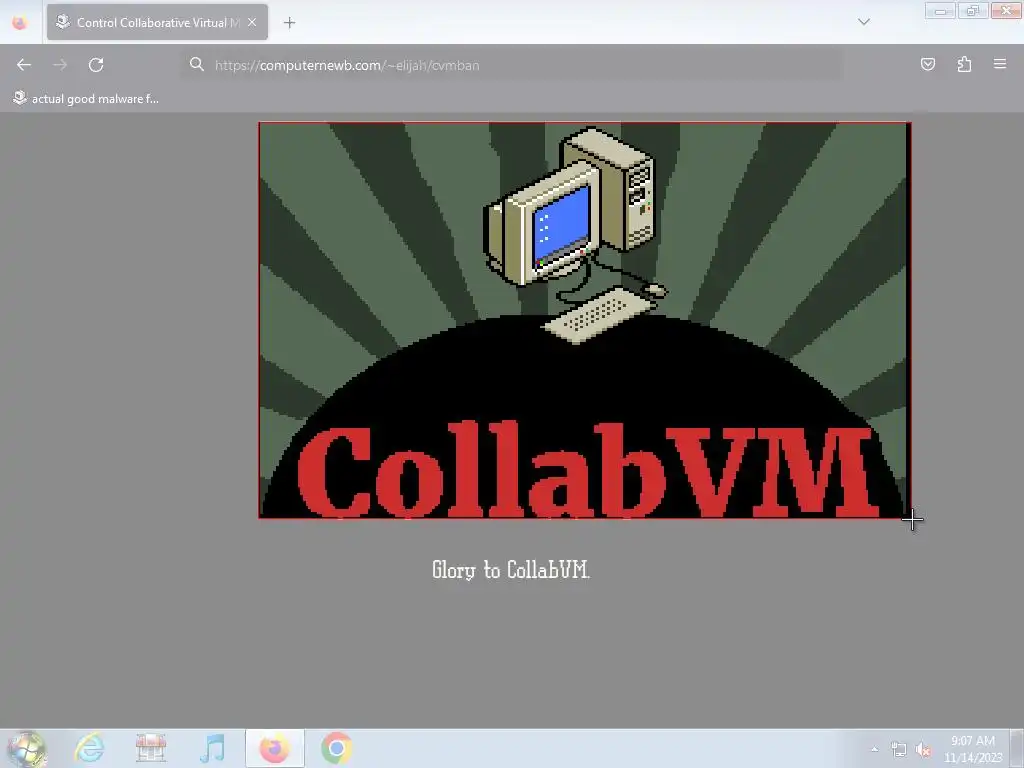The image size is (1024, 768).
Task: Open the network tray icon
Action: point(899,750)
